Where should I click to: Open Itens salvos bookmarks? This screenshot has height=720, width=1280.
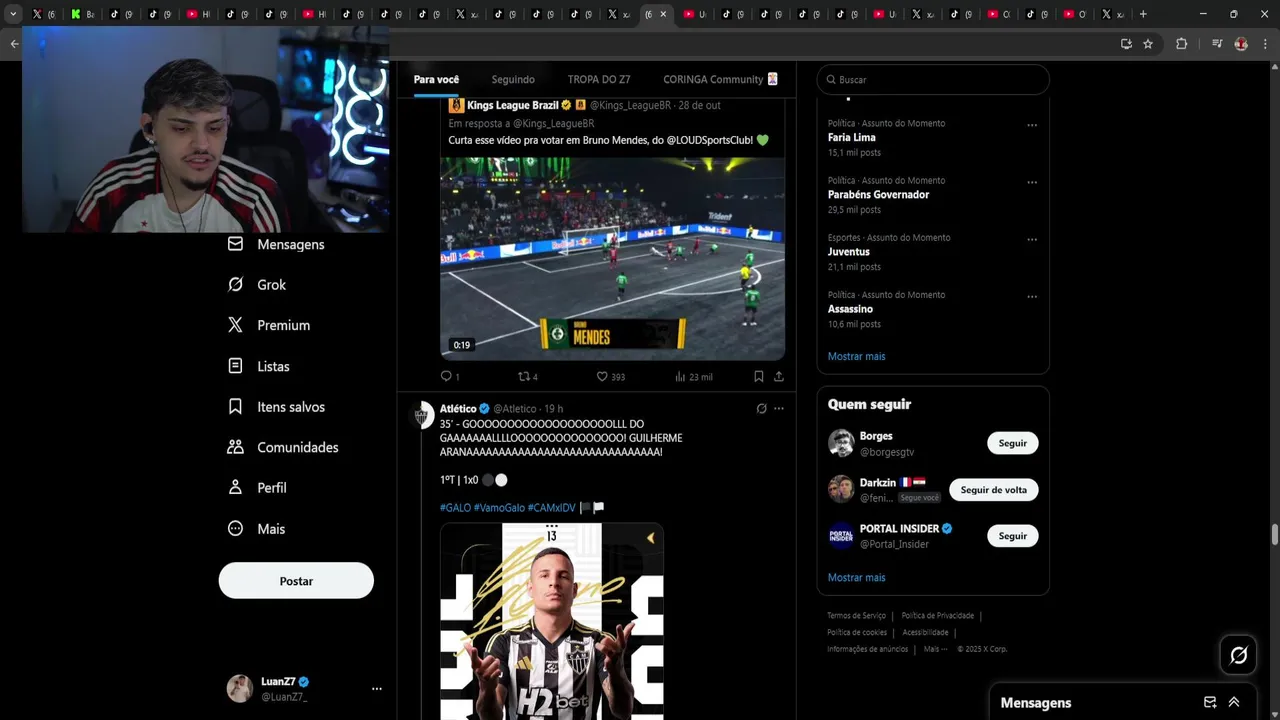[276, 407]
